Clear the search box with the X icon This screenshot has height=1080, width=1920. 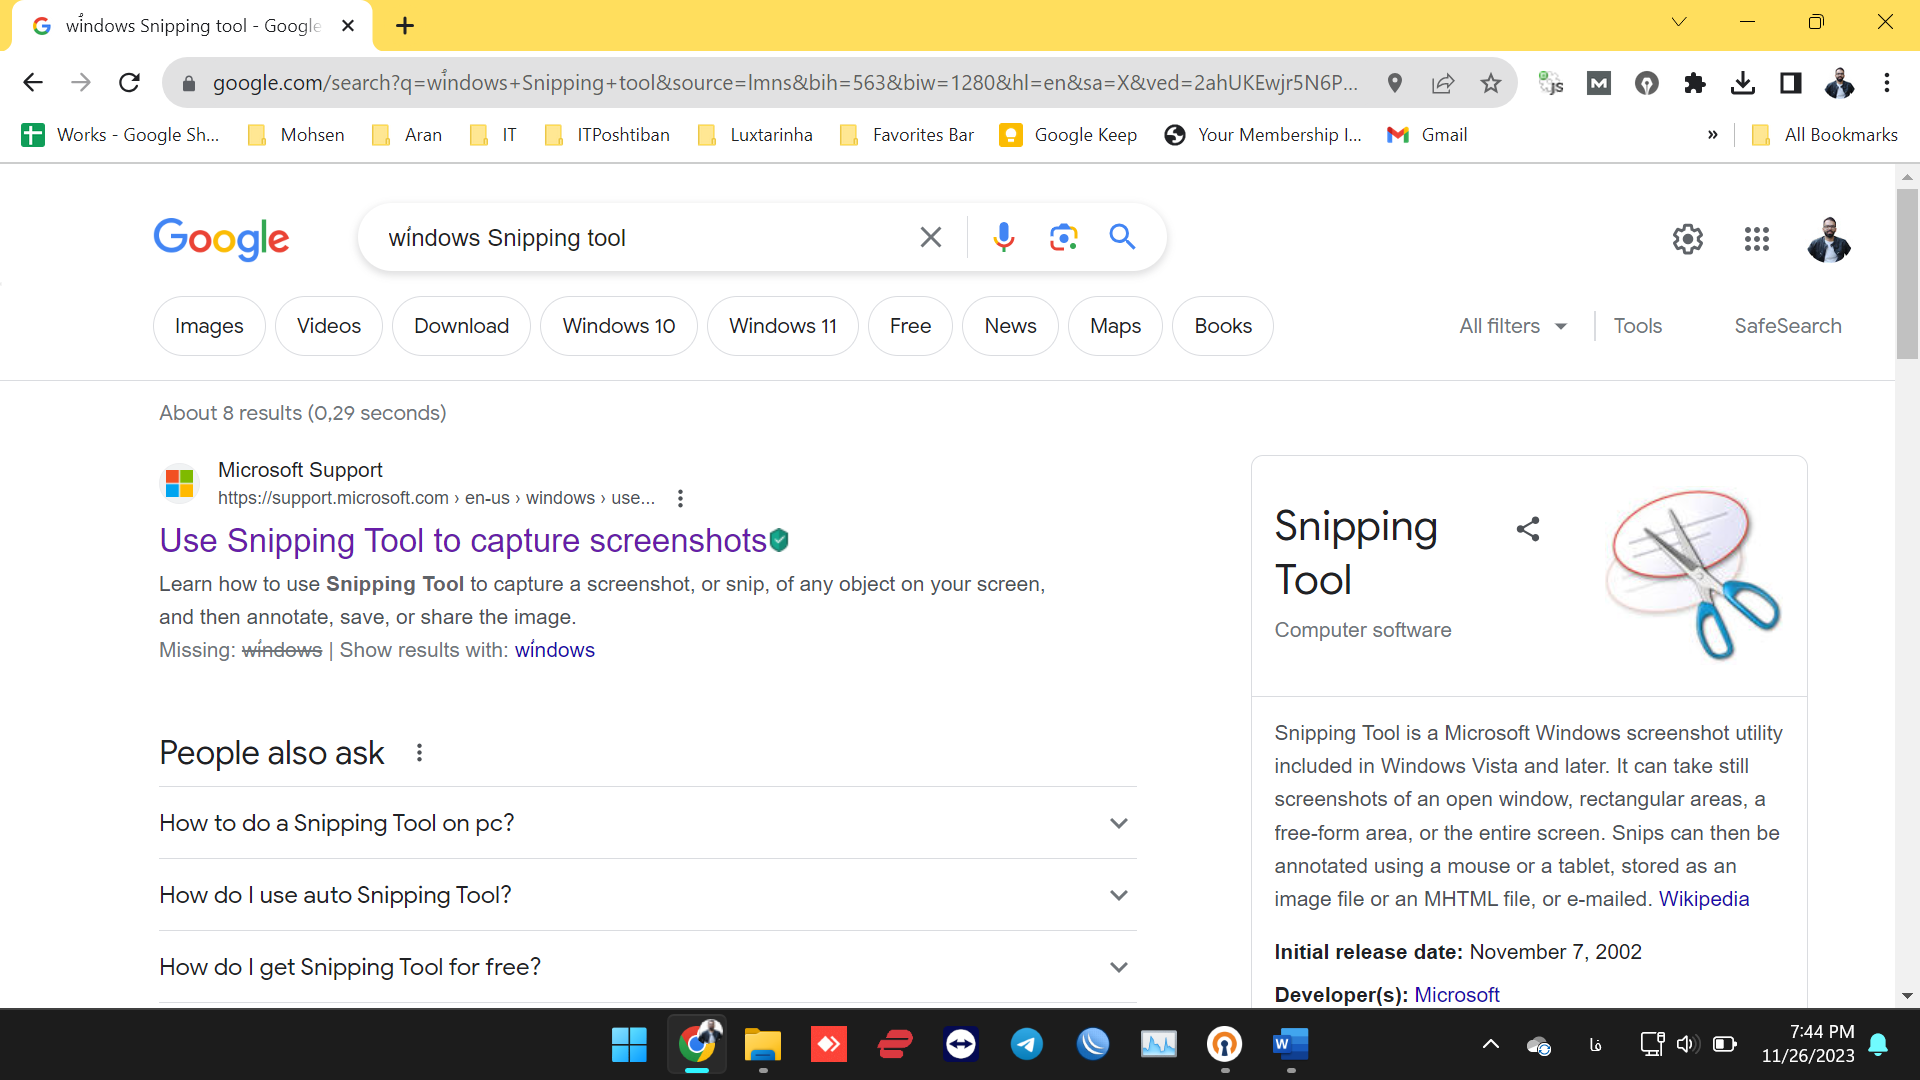(931, 237)
